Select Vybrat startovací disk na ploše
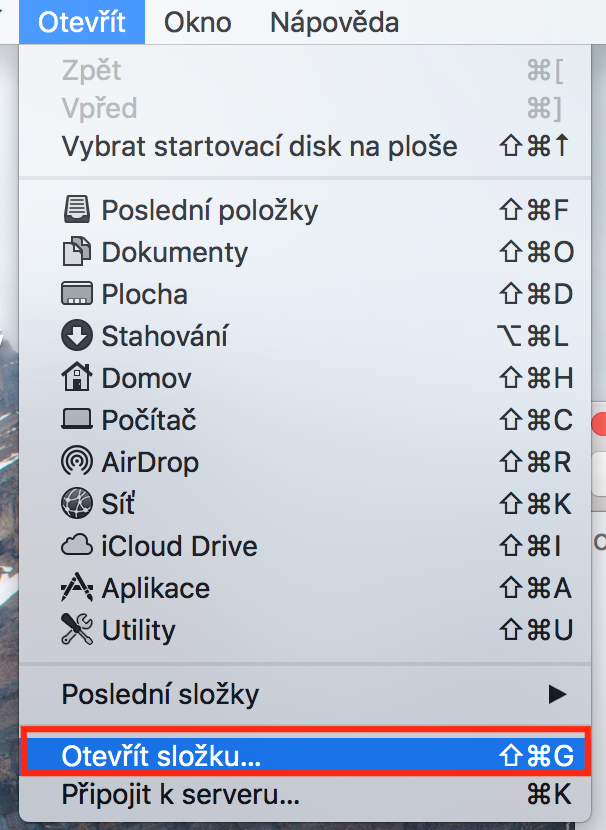The width and height of the screenshot is (606, 830). tap(259, 147)
